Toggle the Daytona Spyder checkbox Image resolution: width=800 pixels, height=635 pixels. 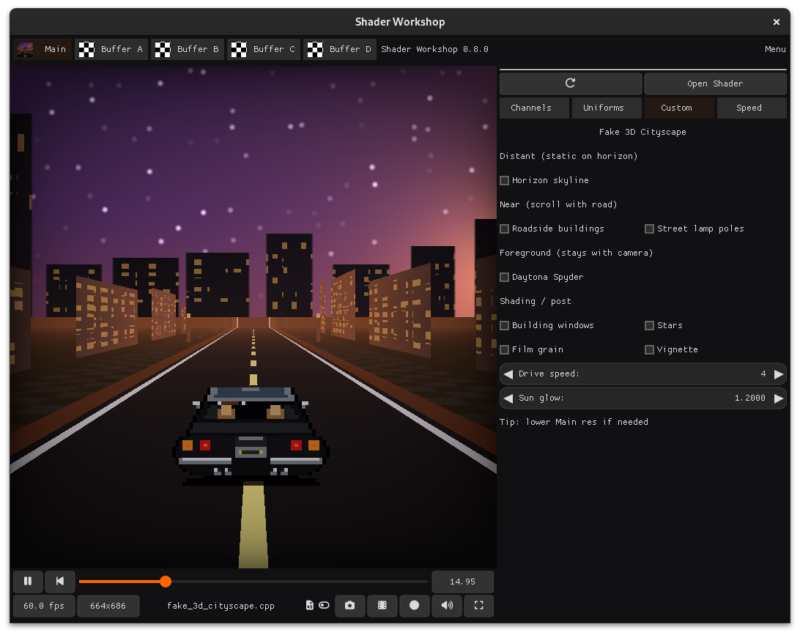coord(505,277)
